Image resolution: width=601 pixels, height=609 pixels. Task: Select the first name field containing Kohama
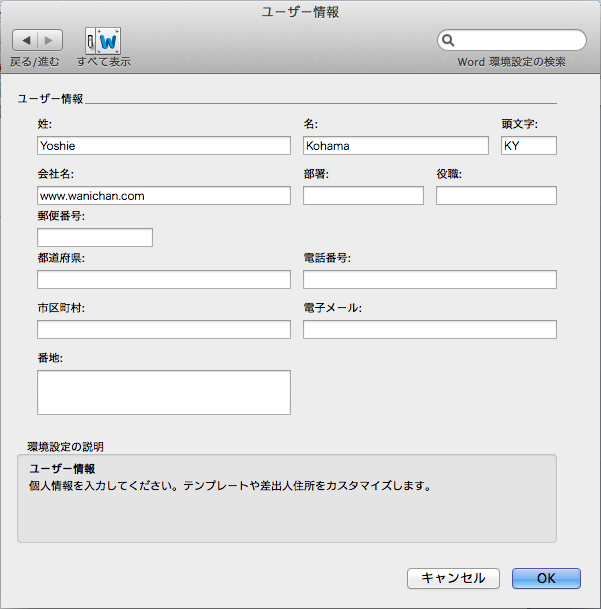click(x=395, y=145)
